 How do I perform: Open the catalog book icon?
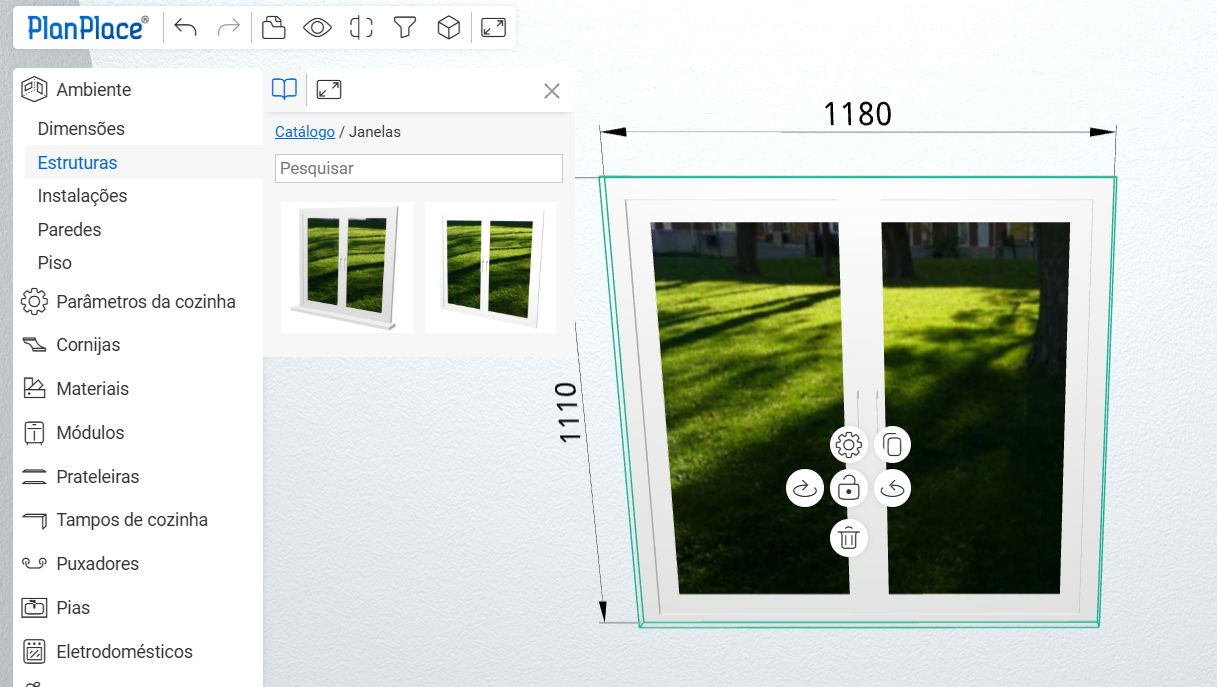click(x=284, y=90)
